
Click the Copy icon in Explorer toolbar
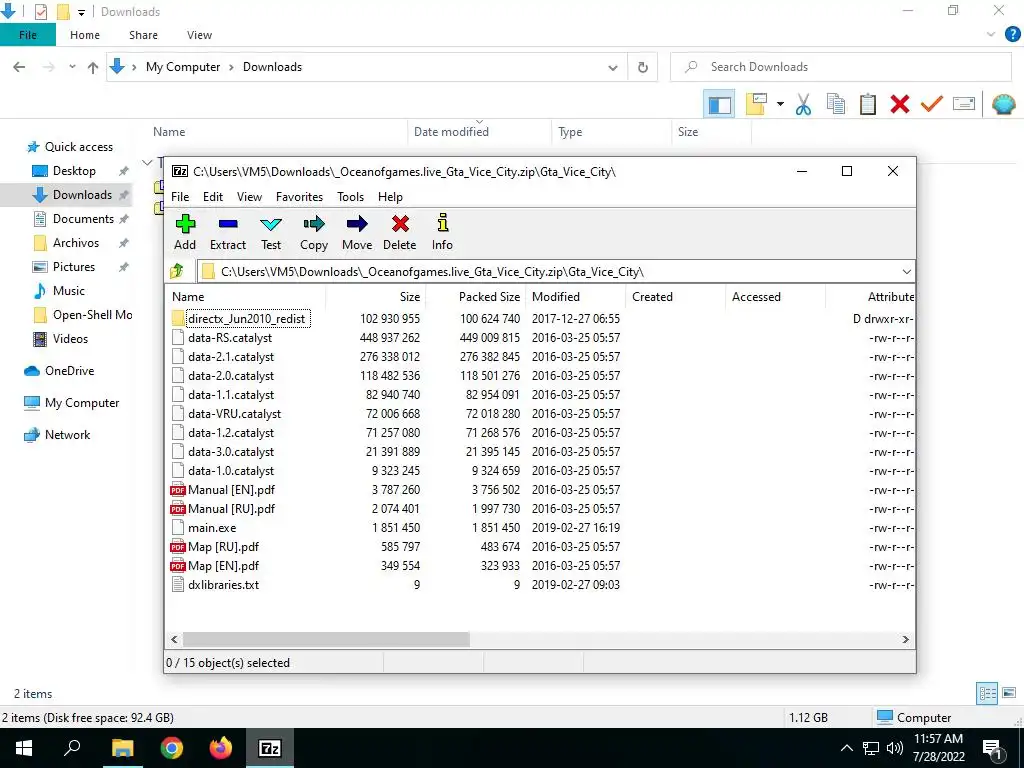836,104
